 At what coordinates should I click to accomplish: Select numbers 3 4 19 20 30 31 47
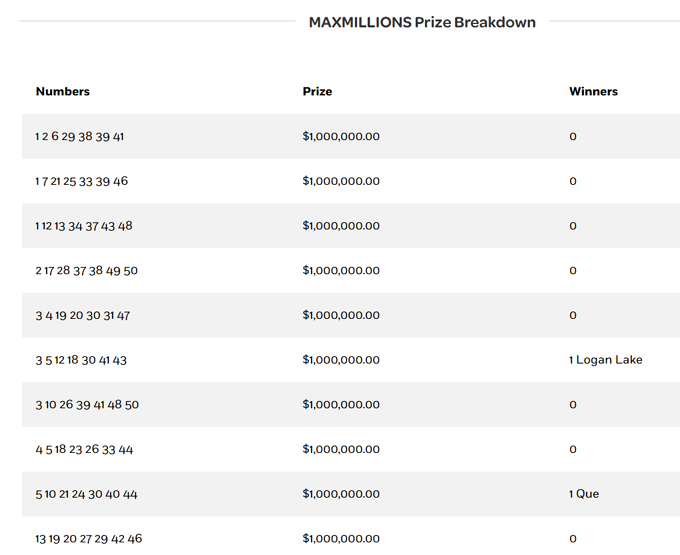click(x=83, y=315)
